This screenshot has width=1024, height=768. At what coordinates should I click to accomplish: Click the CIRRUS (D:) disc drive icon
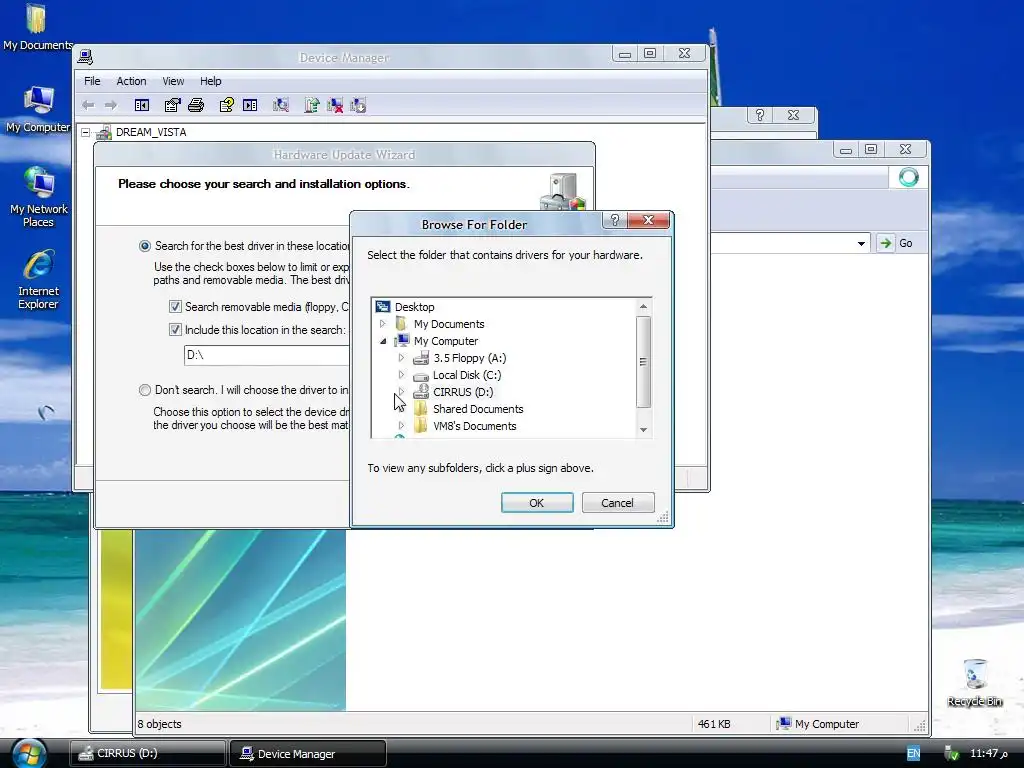pos(421,392)
